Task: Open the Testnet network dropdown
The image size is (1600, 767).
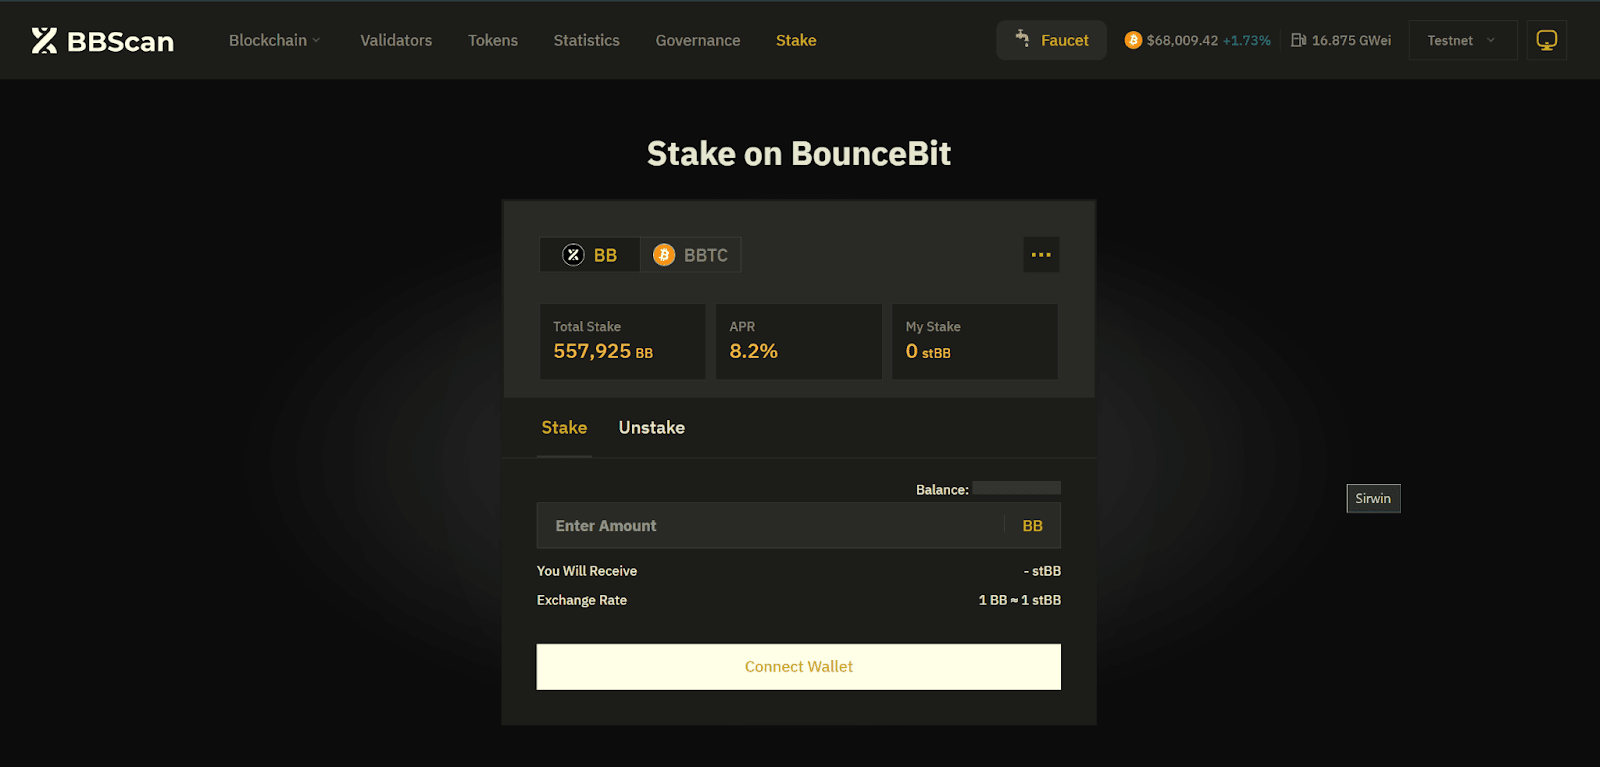Action: tap(1462, 40)
